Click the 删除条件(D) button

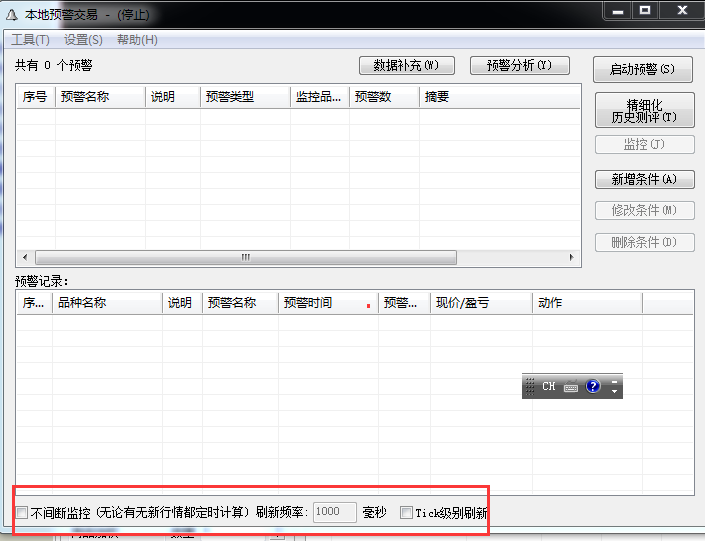644,243
